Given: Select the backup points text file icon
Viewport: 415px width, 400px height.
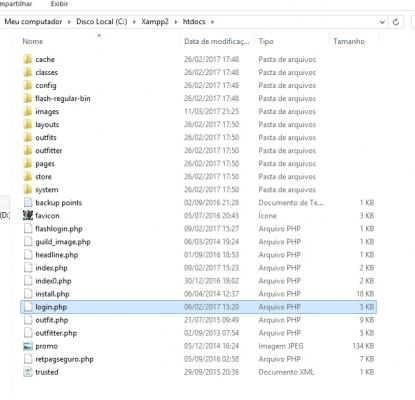Looking at the screenshot, I should click(28, 202).
